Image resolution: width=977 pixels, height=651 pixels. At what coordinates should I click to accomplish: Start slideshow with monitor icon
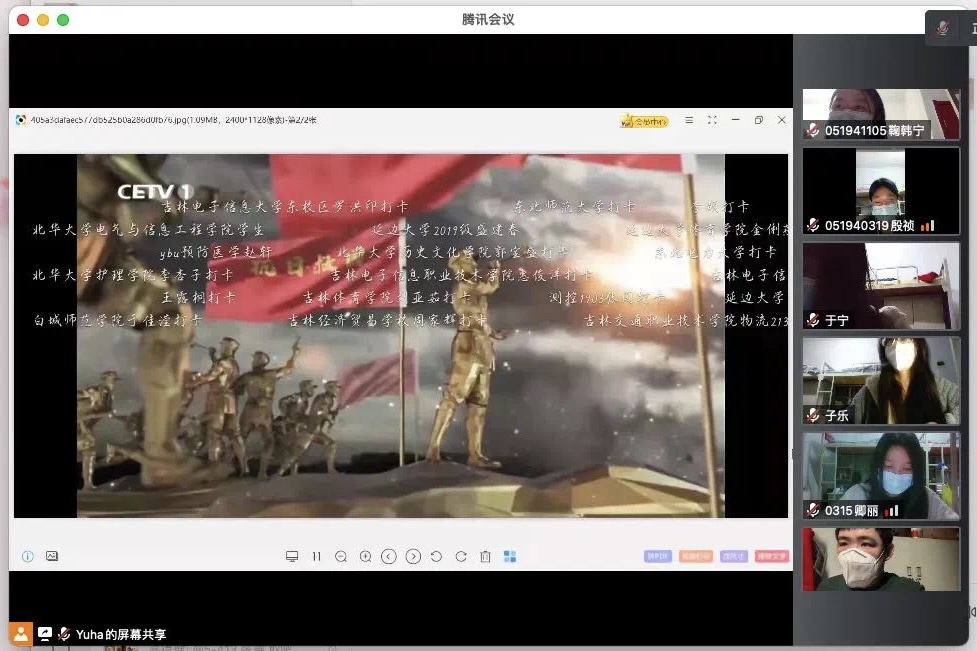292,556
